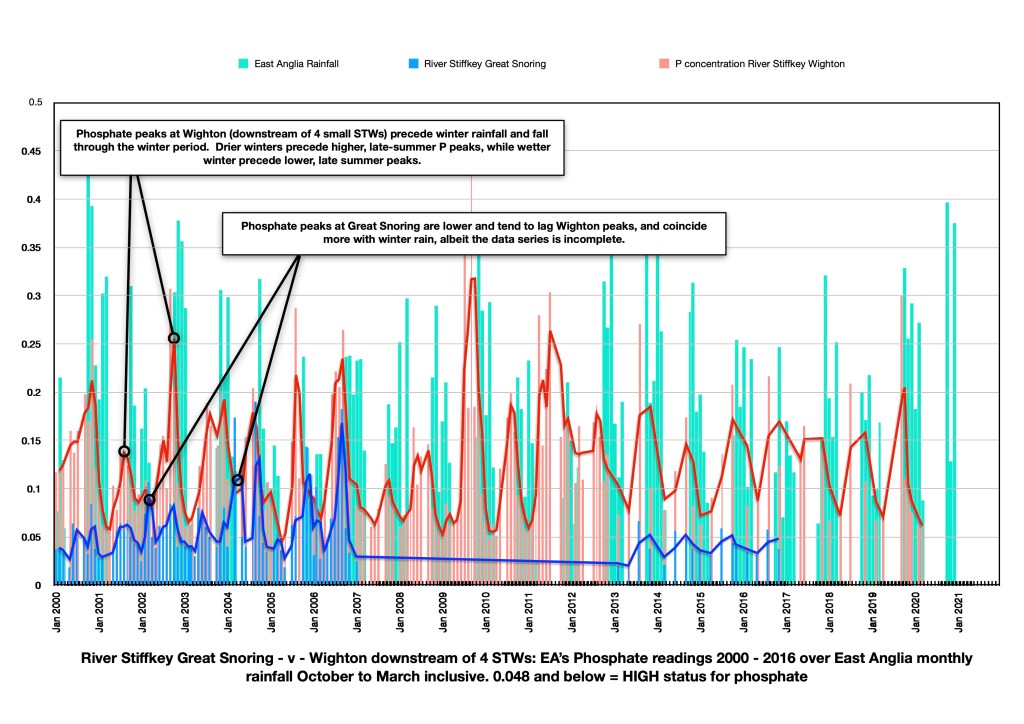Click the teal East Anglia Rainfall legend swatch
Viewport: 1024px width, 724px height.
(242, 63)
